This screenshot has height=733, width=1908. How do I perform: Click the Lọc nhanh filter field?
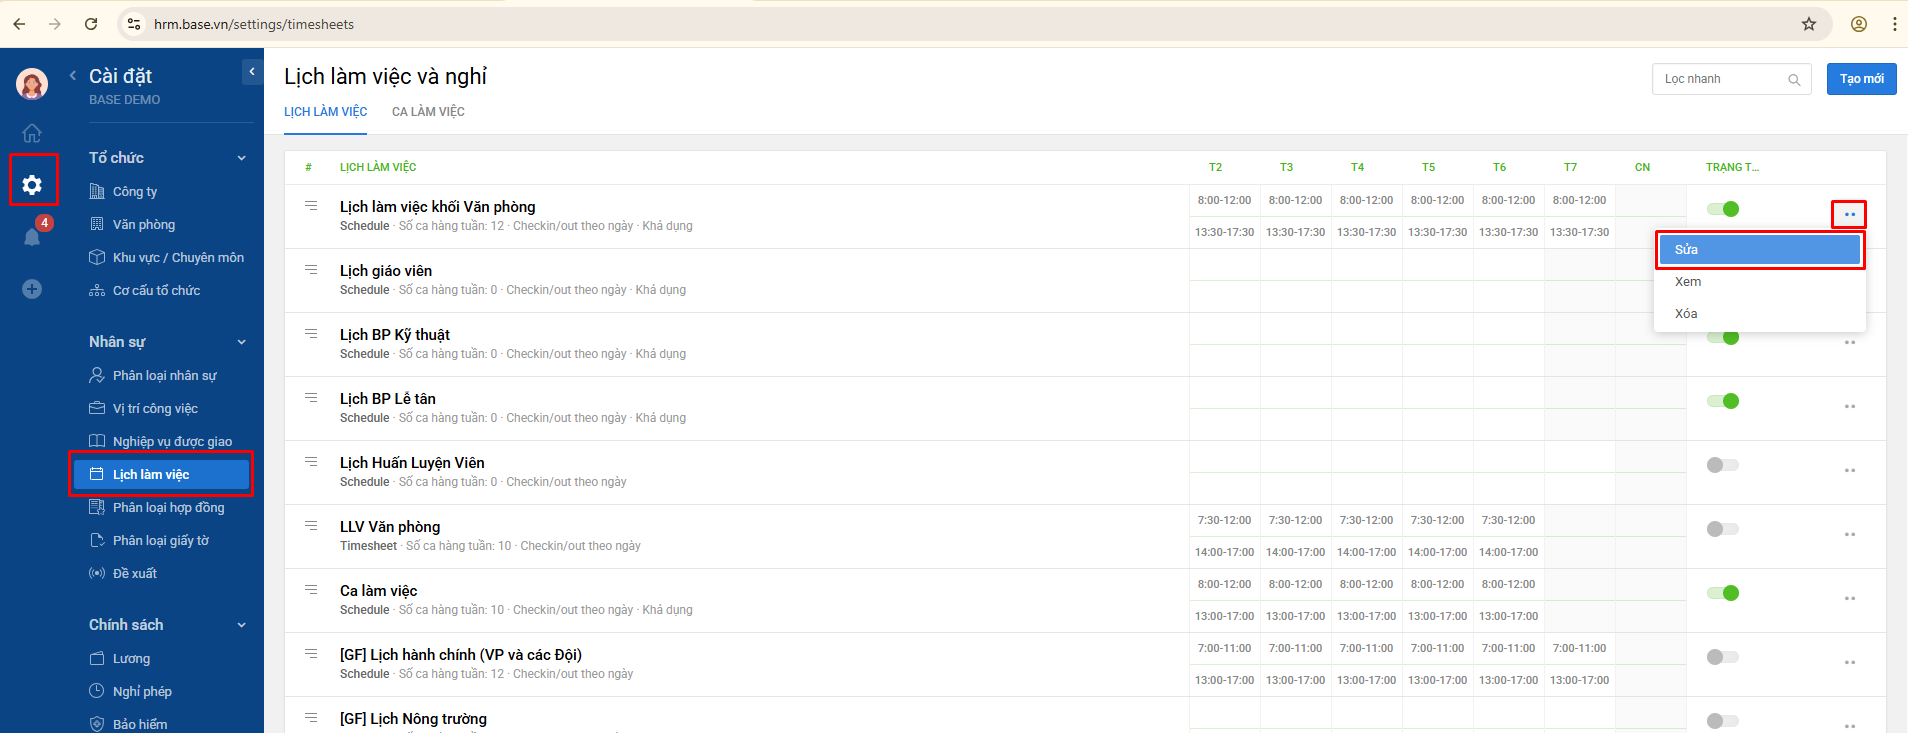point(1731,79)
